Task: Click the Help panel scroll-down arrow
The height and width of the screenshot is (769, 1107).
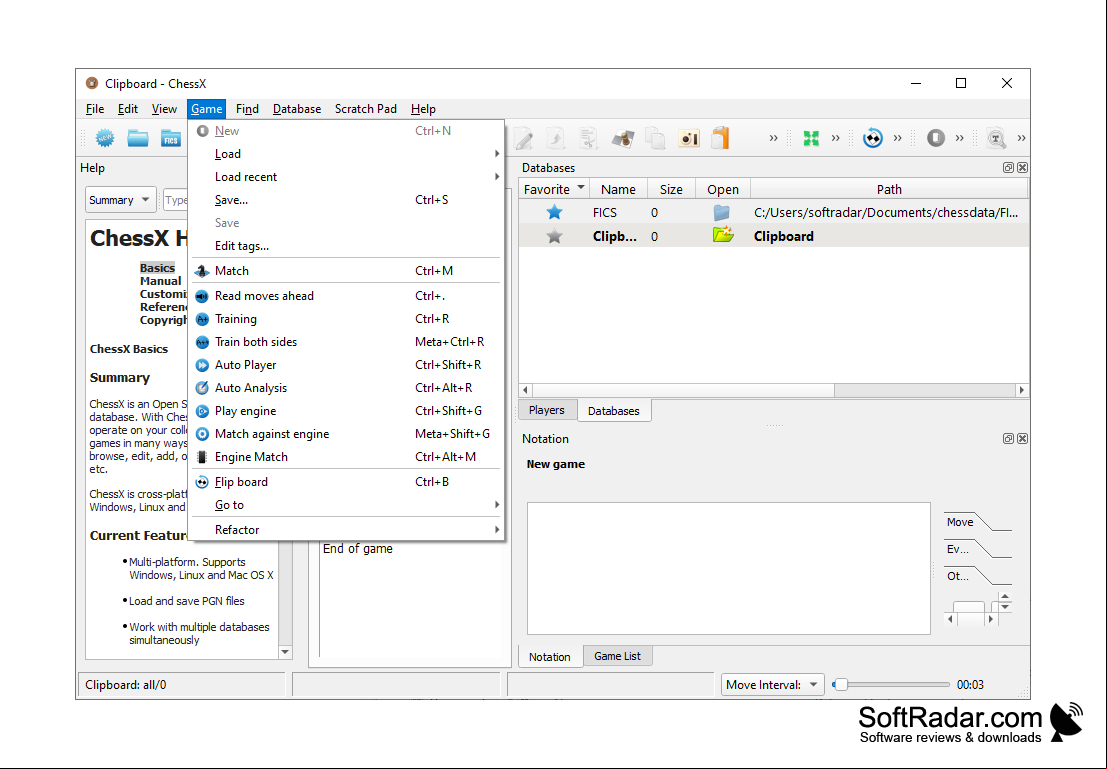Action: pyautogui.click(x=285, y=652)
